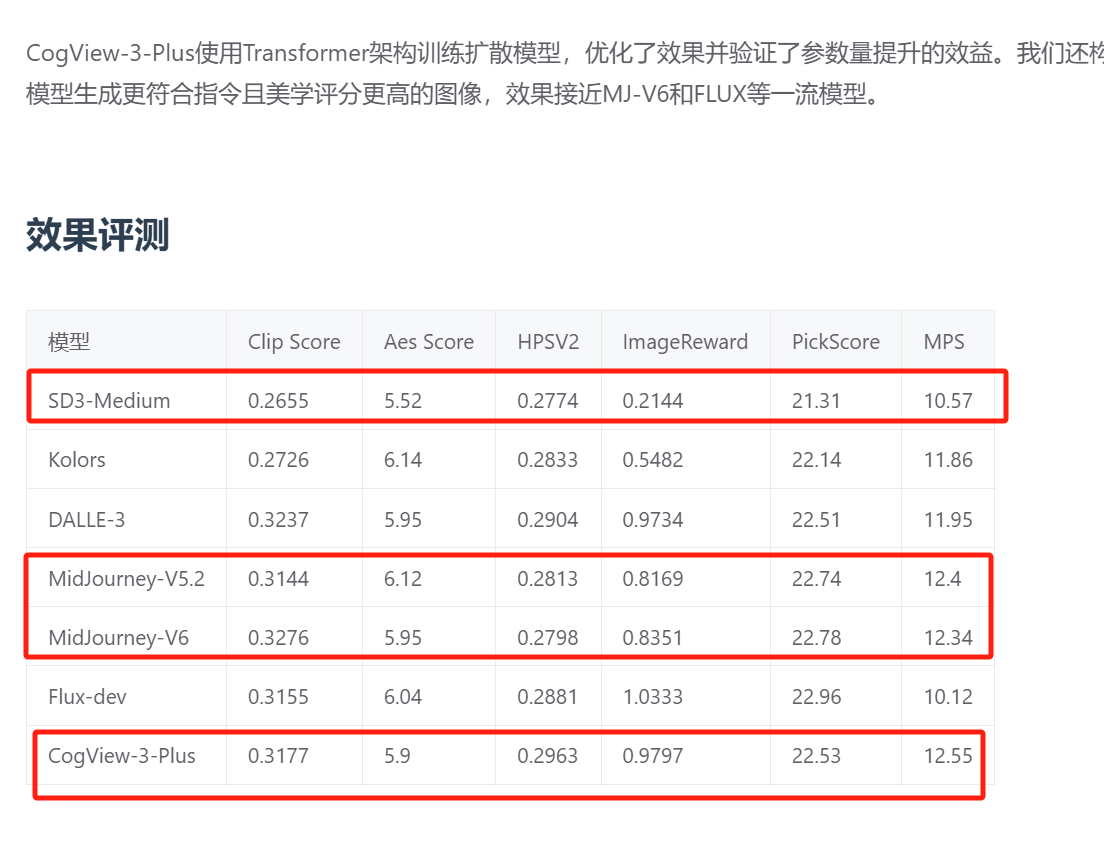This screenshot has width=1104, height=853.
Task: Click MidJourney-V5.2 MPS value 12.4
Action: tap(943, 579)
